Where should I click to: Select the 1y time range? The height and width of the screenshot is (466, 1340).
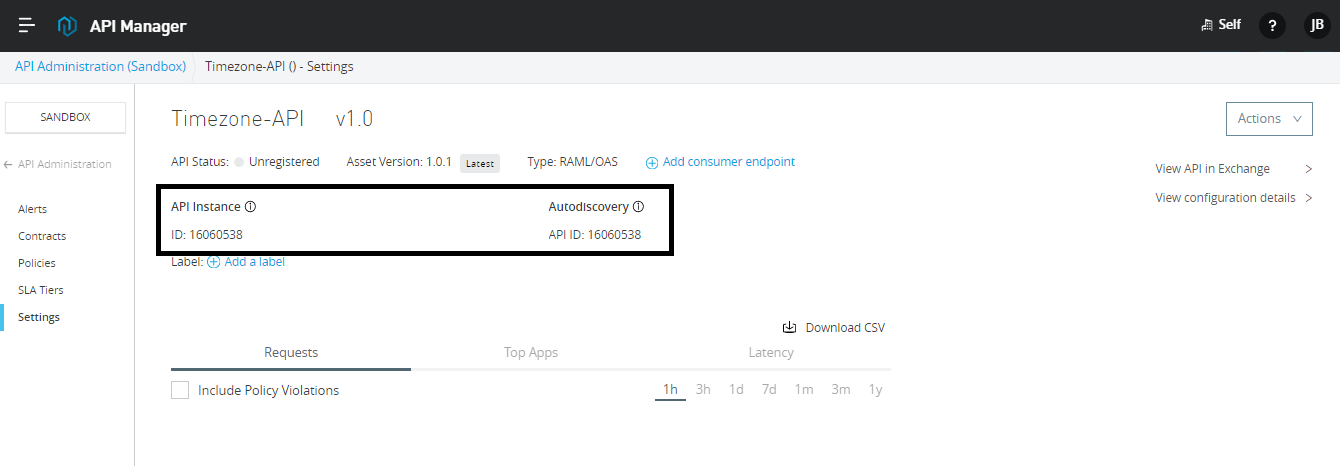click(875, 389)
